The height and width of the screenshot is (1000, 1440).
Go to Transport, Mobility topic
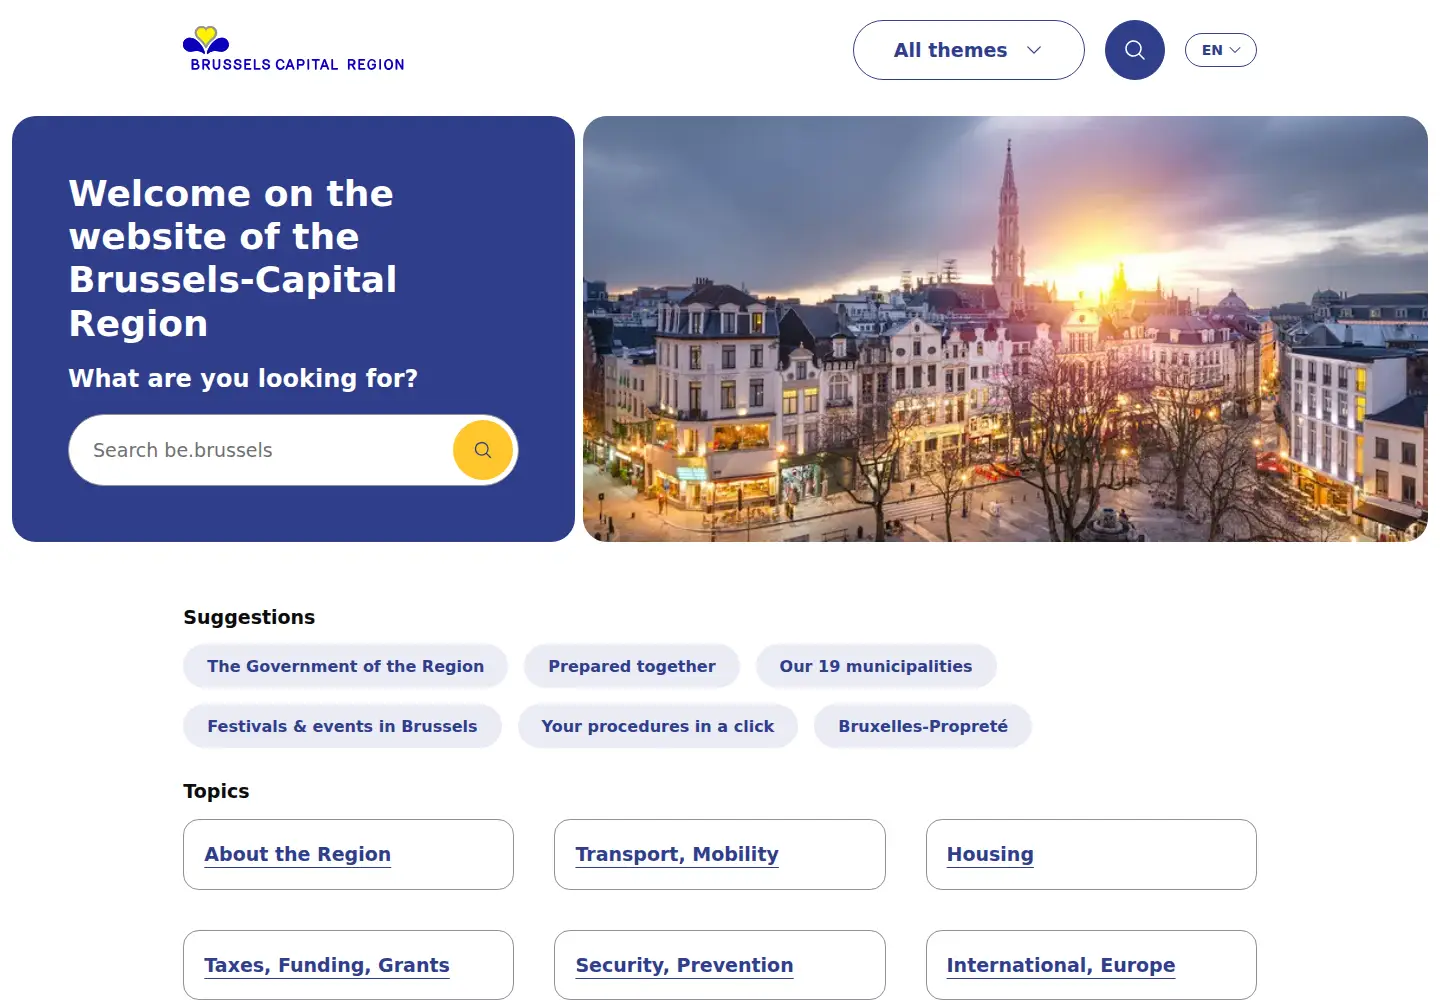click(x=720, y=855)
